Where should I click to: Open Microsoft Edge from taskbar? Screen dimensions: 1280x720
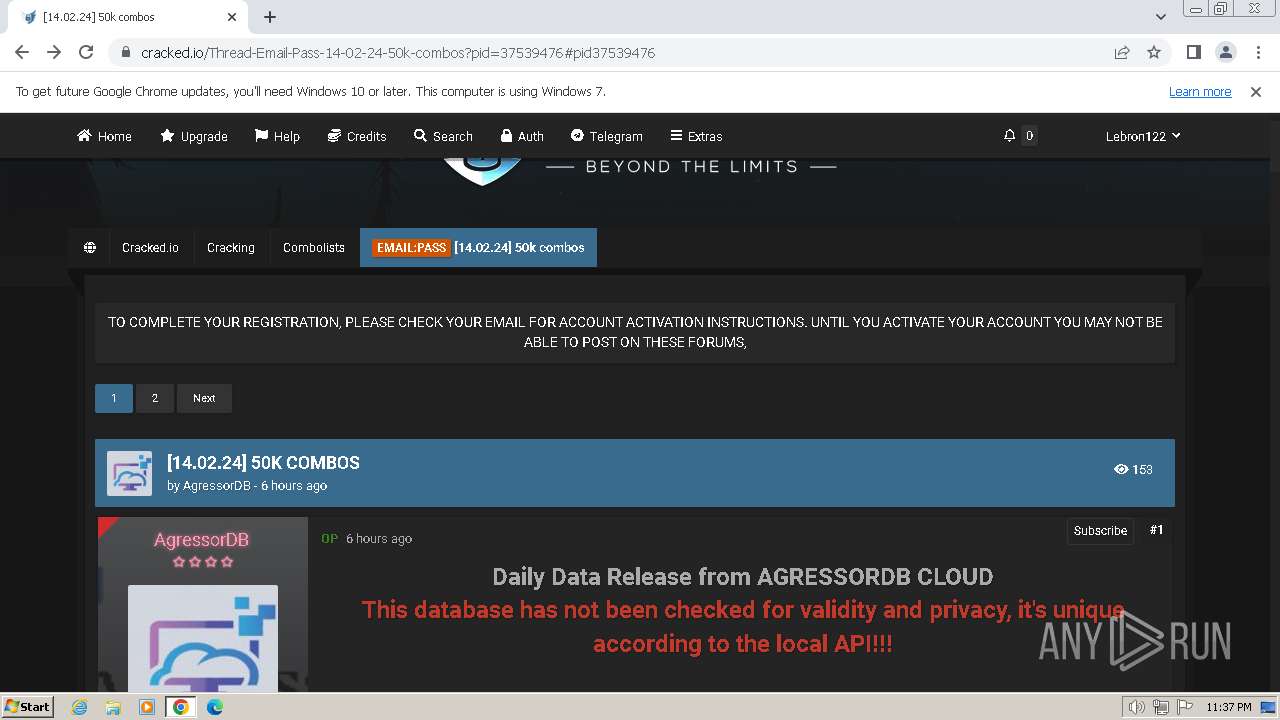click(215, 707)
